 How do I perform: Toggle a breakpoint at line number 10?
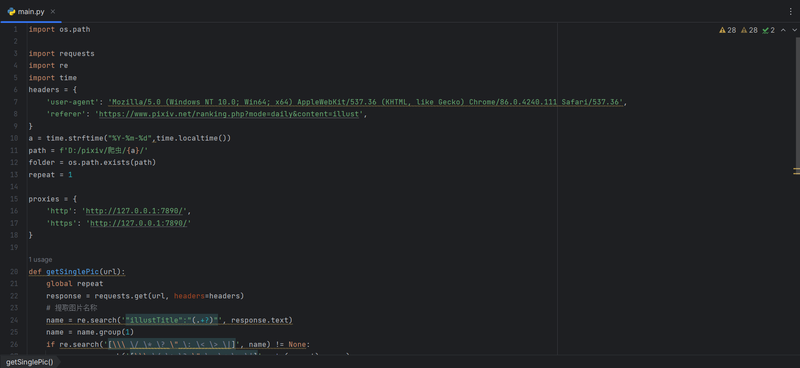click(15, 138)
